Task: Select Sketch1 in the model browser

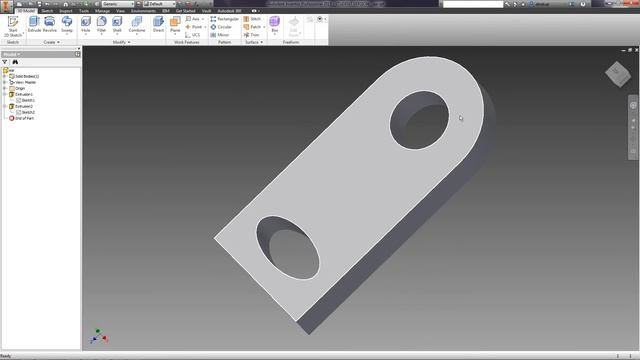Action: 25,100
